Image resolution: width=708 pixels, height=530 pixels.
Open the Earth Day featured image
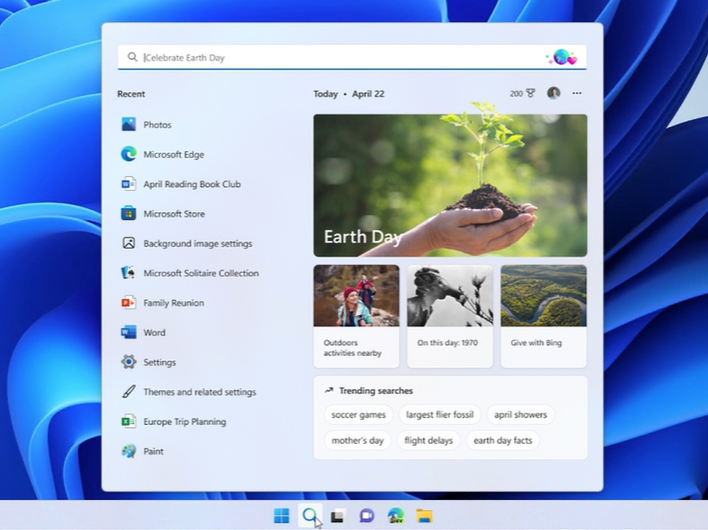[x=450, y=186]
